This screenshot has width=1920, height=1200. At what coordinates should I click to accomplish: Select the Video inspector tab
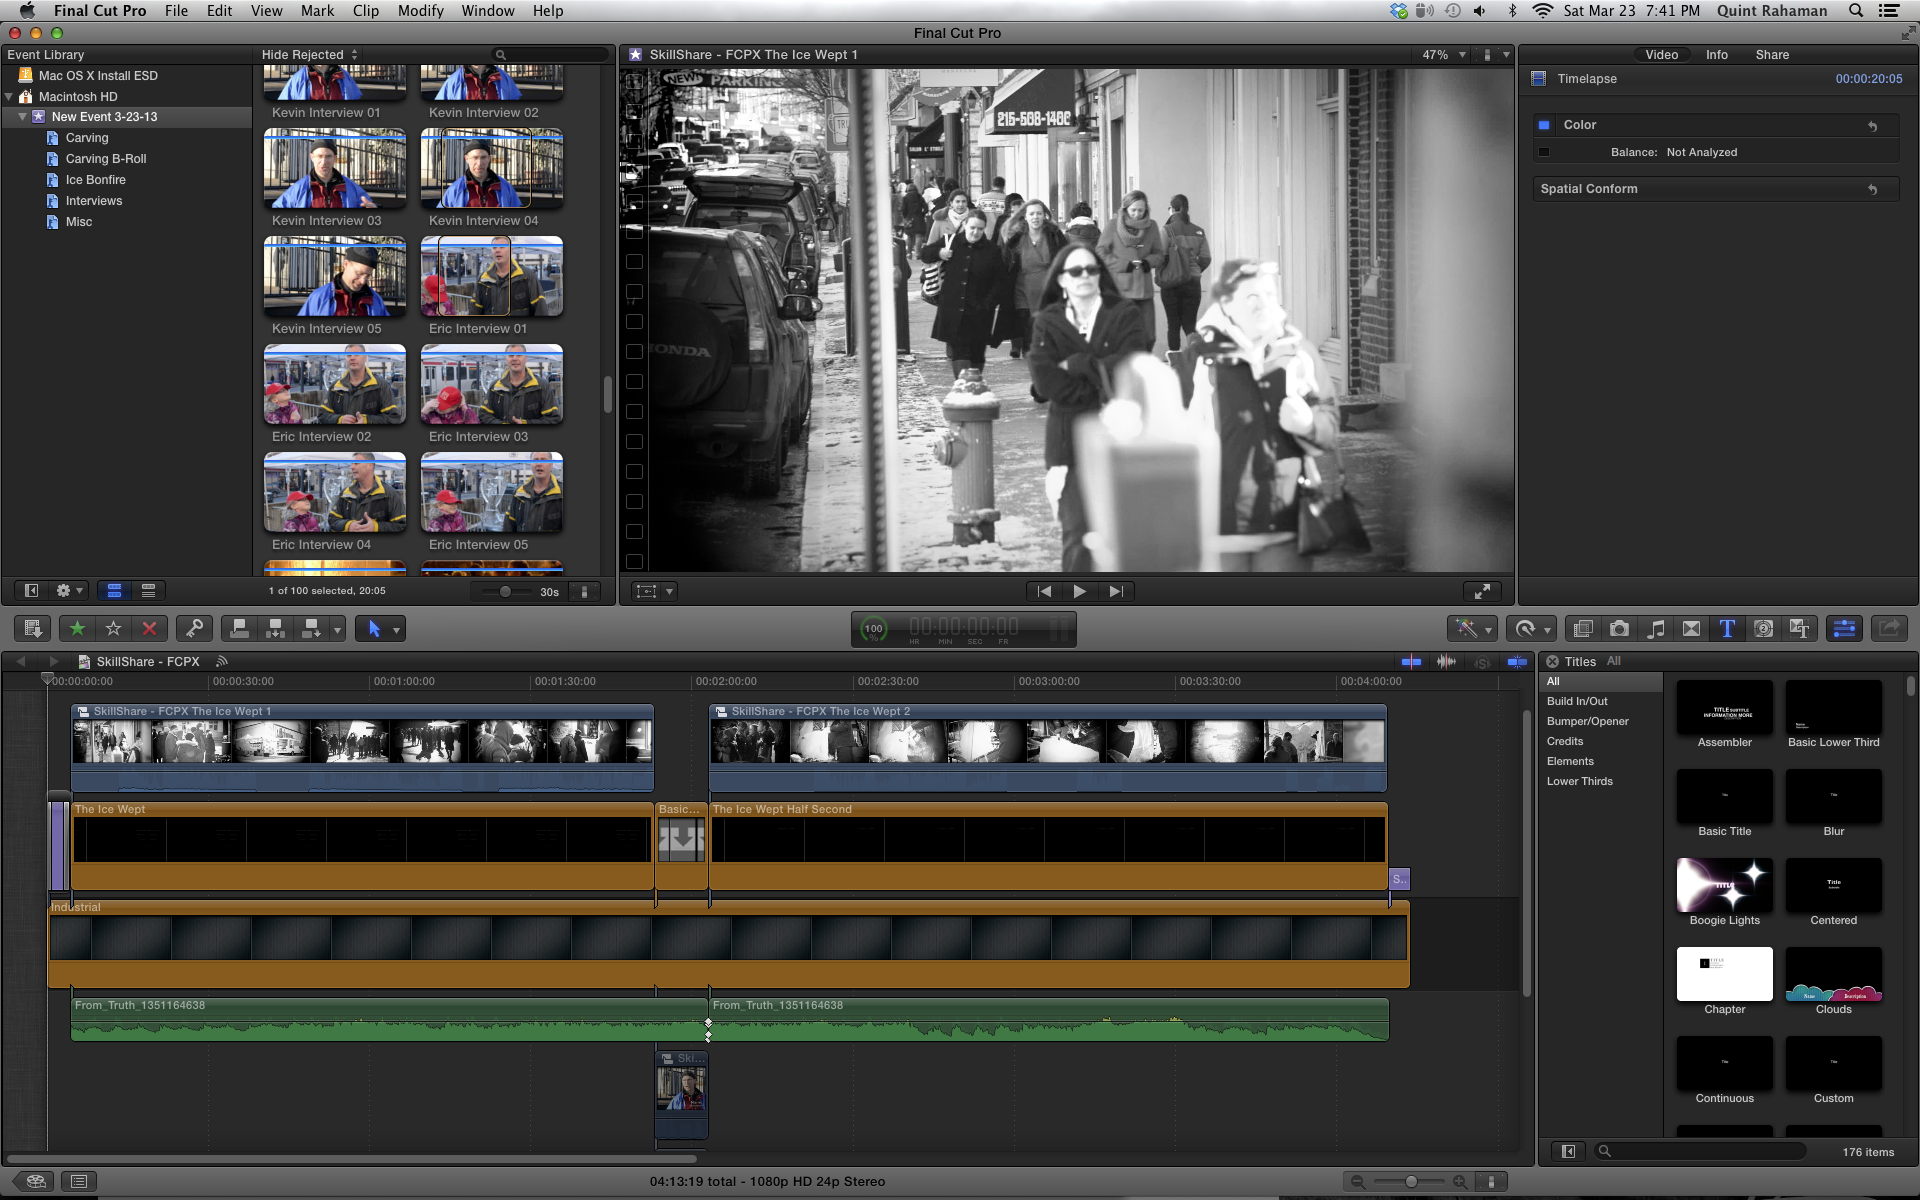[x=1661, y=55]
